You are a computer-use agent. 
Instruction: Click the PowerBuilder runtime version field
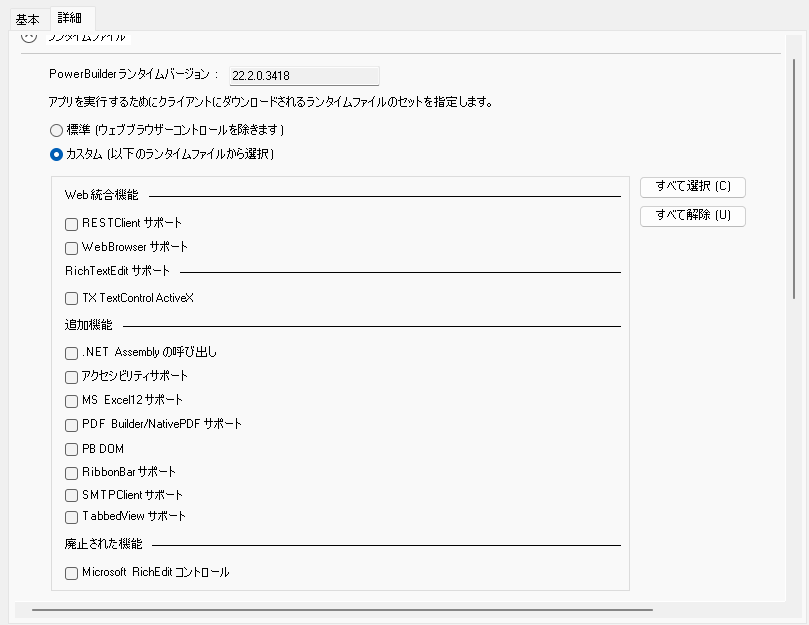tap(304, 75)
